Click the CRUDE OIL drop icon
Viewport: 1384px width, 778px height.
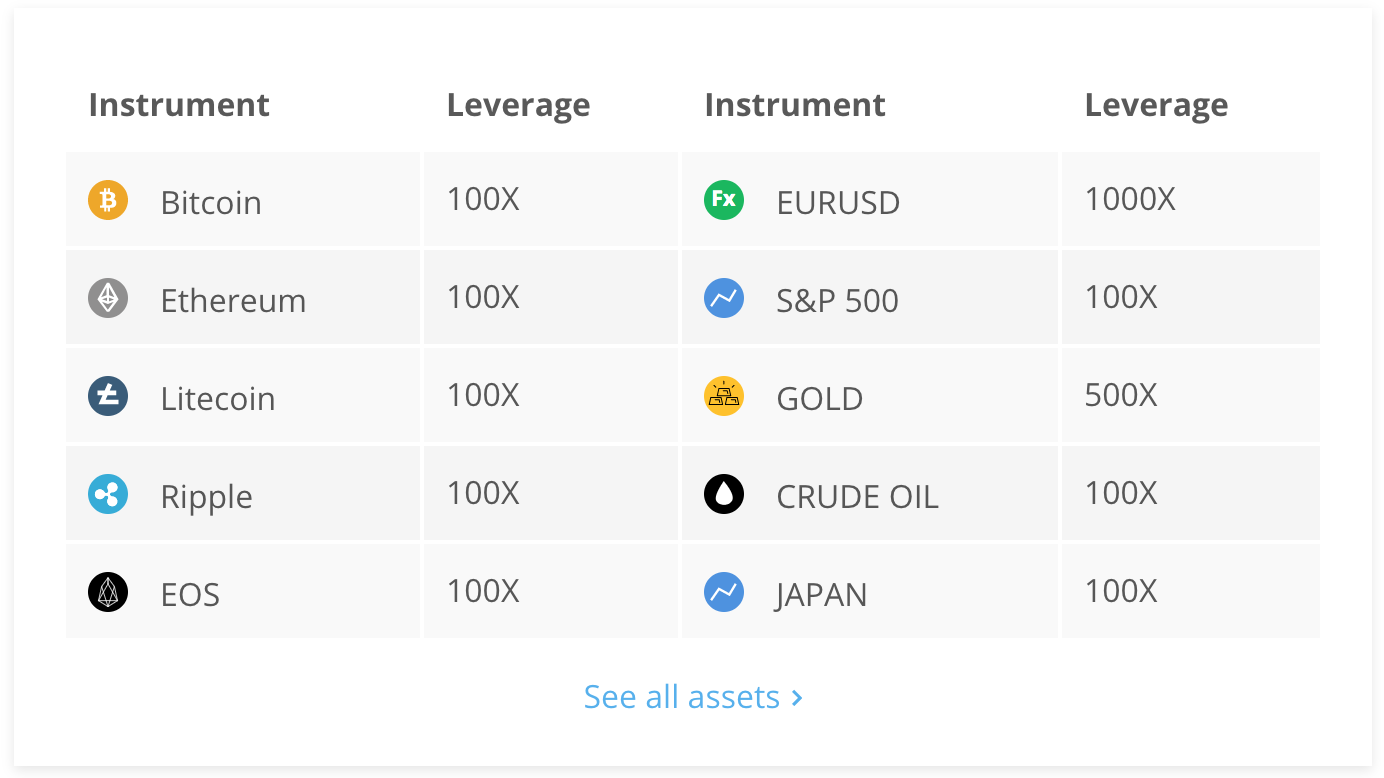724,494
